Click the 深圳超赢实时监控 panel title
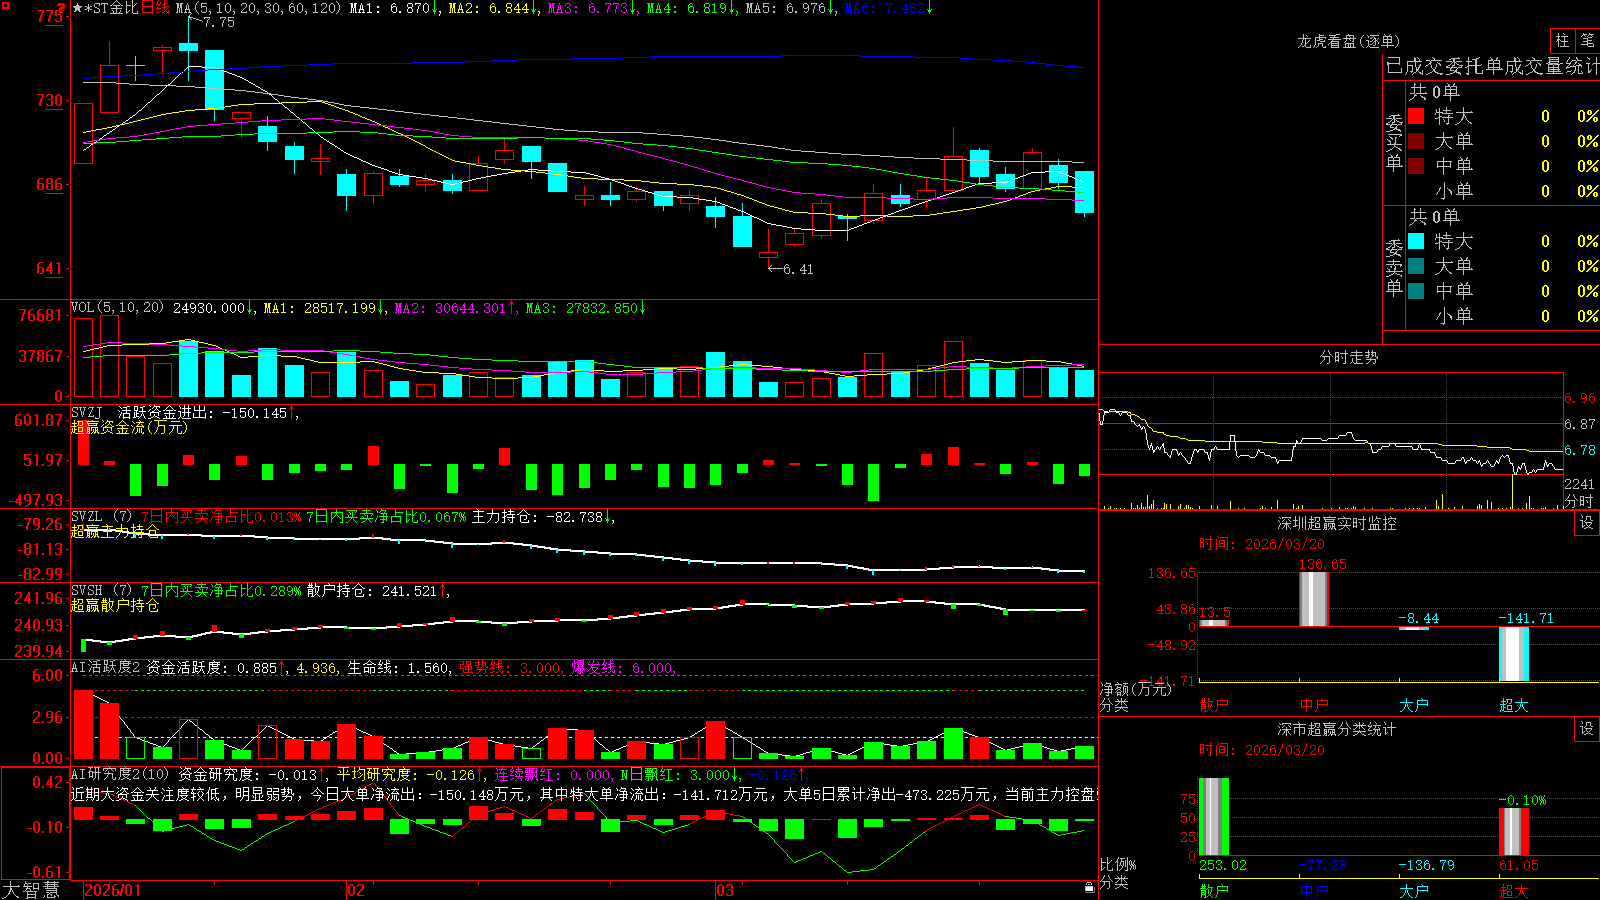This screenshot has width=1600, height=900. coord(1337,523)
